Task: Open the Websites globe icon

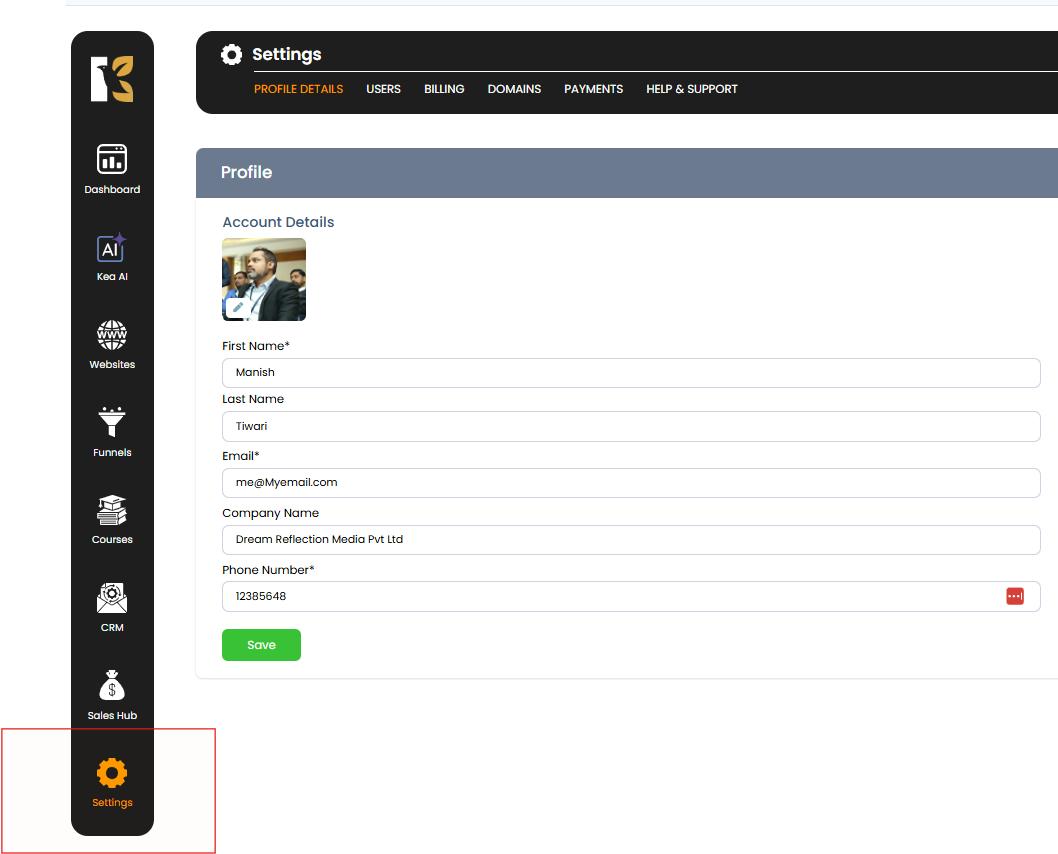Action: click(x=112, y=336)
